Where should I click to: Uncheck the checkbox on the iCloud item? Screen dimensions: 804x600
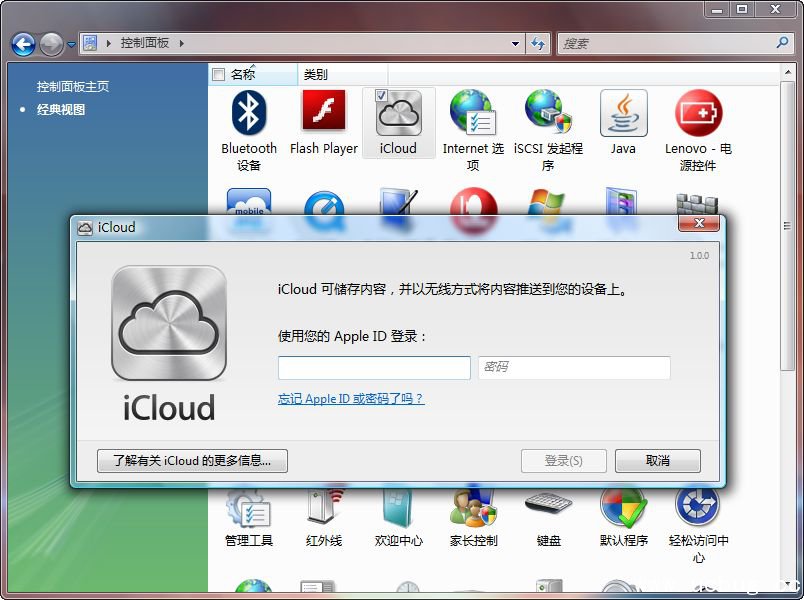(x=381, y=95)
